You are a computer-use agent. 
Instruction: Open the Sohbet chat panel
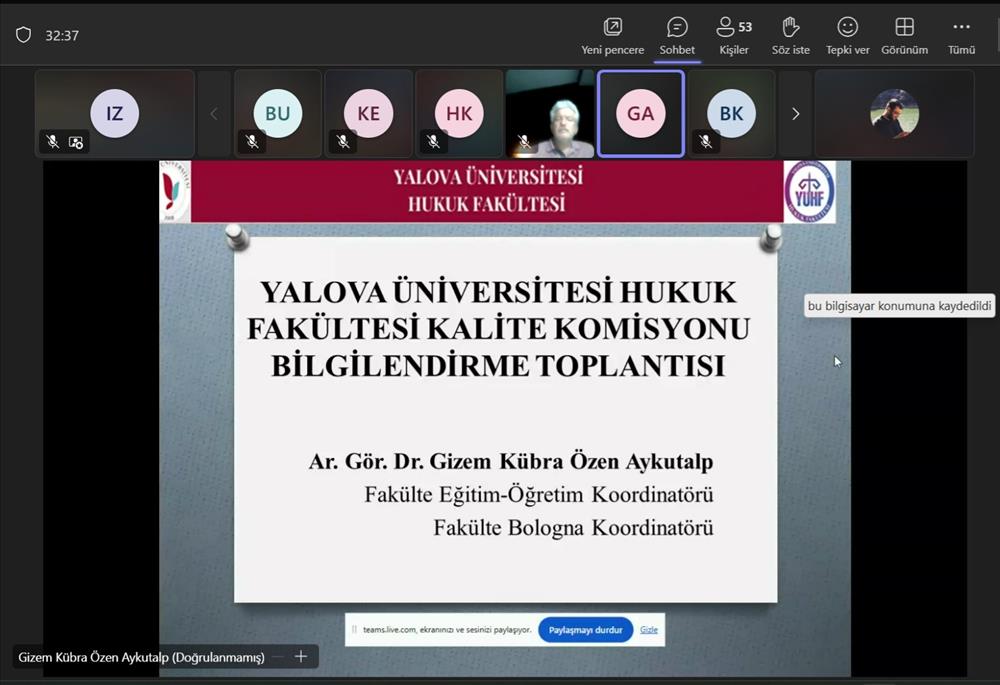677,36
